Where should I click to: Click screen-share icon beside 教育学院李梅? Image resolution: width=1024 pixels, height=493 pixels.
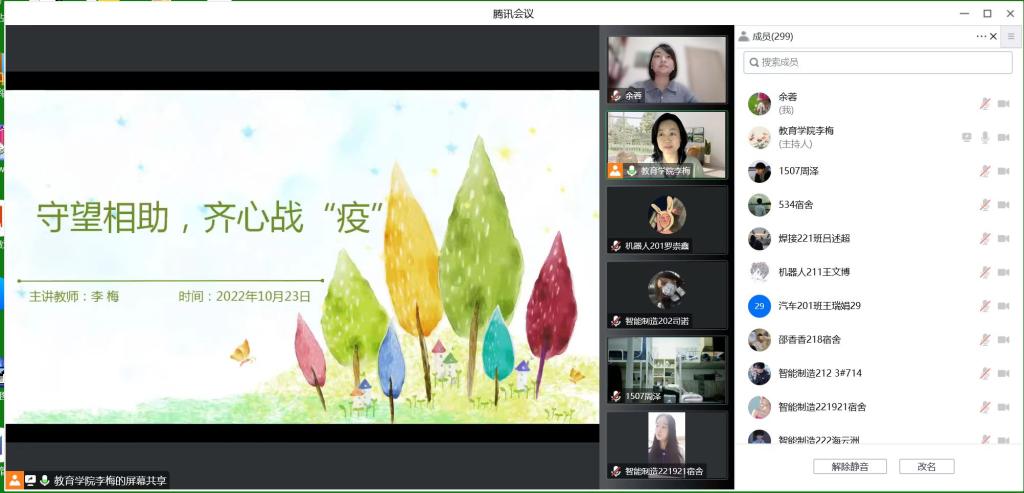coord(966,137)
